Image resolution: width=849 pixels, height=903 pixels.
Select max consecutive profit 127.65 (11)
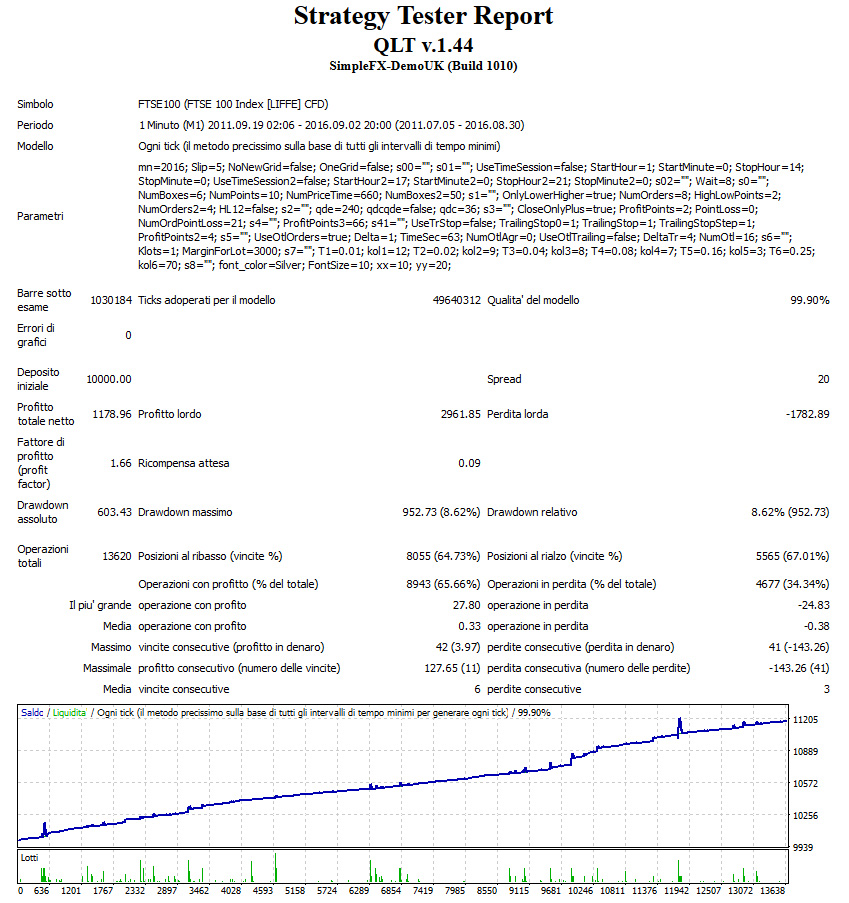coord(452,668)
